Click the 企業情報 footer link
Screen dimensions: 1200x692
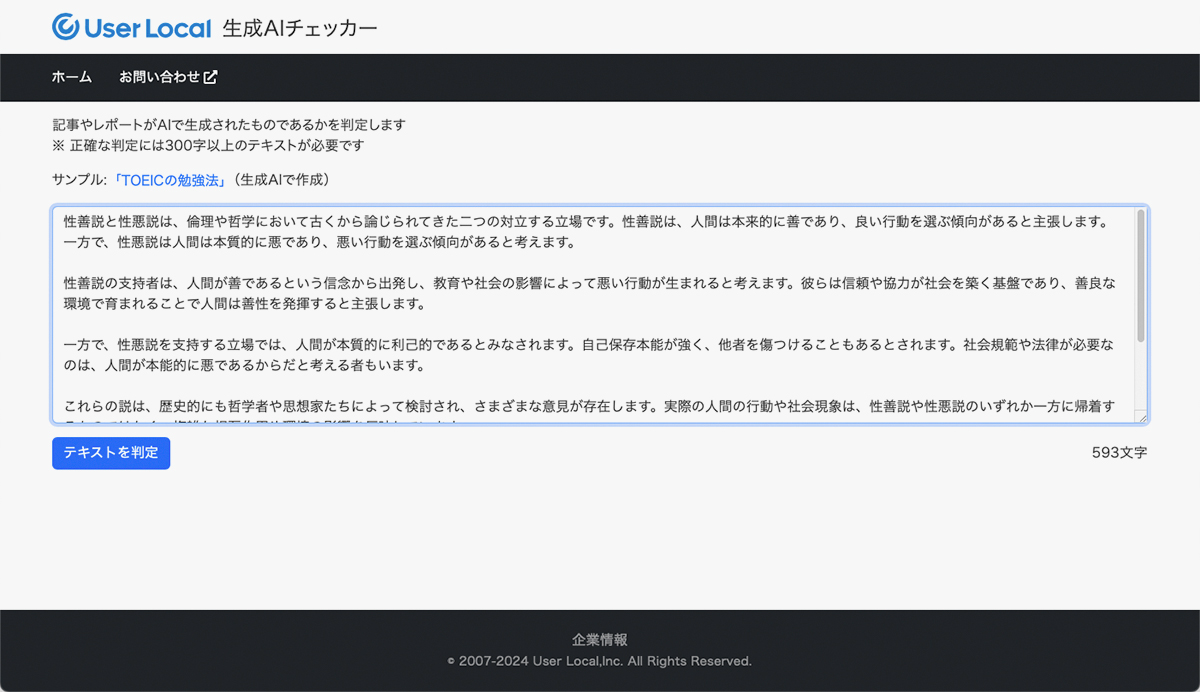coord(600,640)
